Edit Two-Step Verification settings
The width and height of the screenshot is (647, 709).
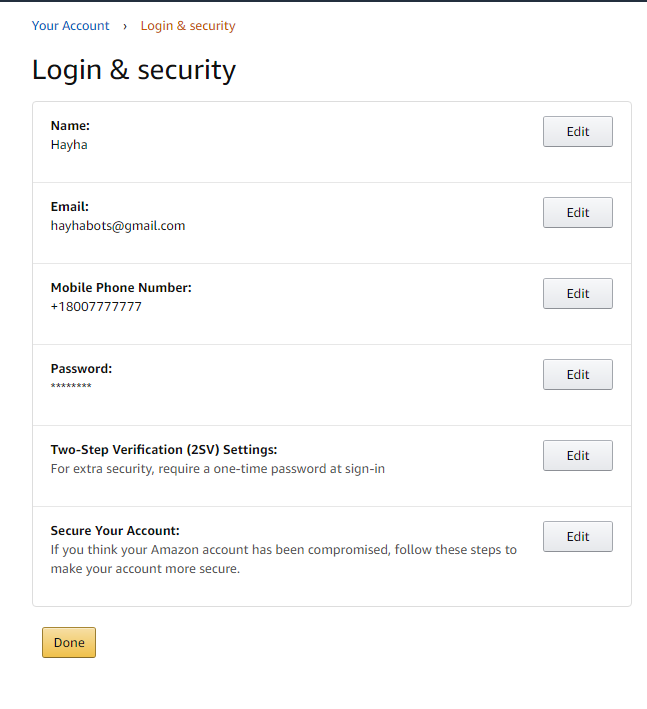[x=577, y=456]
